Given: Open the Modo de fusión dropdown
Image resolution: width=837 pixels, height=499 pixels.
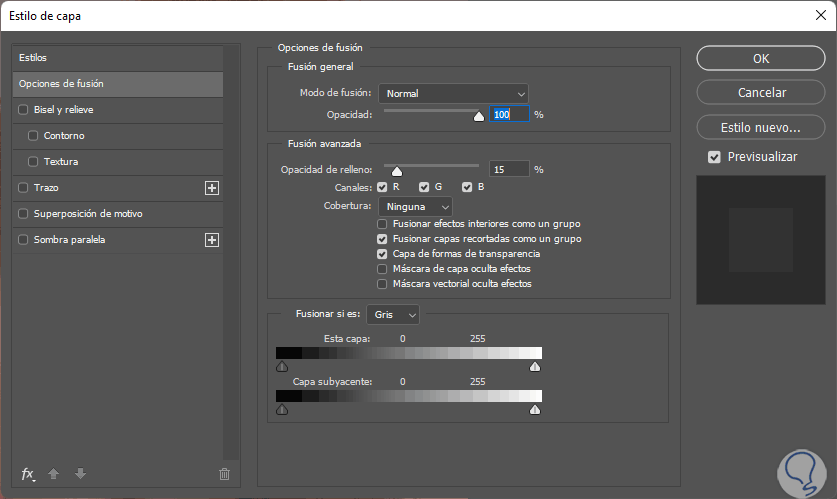Looking at the screenshot, I should click(x=453, y=93).
